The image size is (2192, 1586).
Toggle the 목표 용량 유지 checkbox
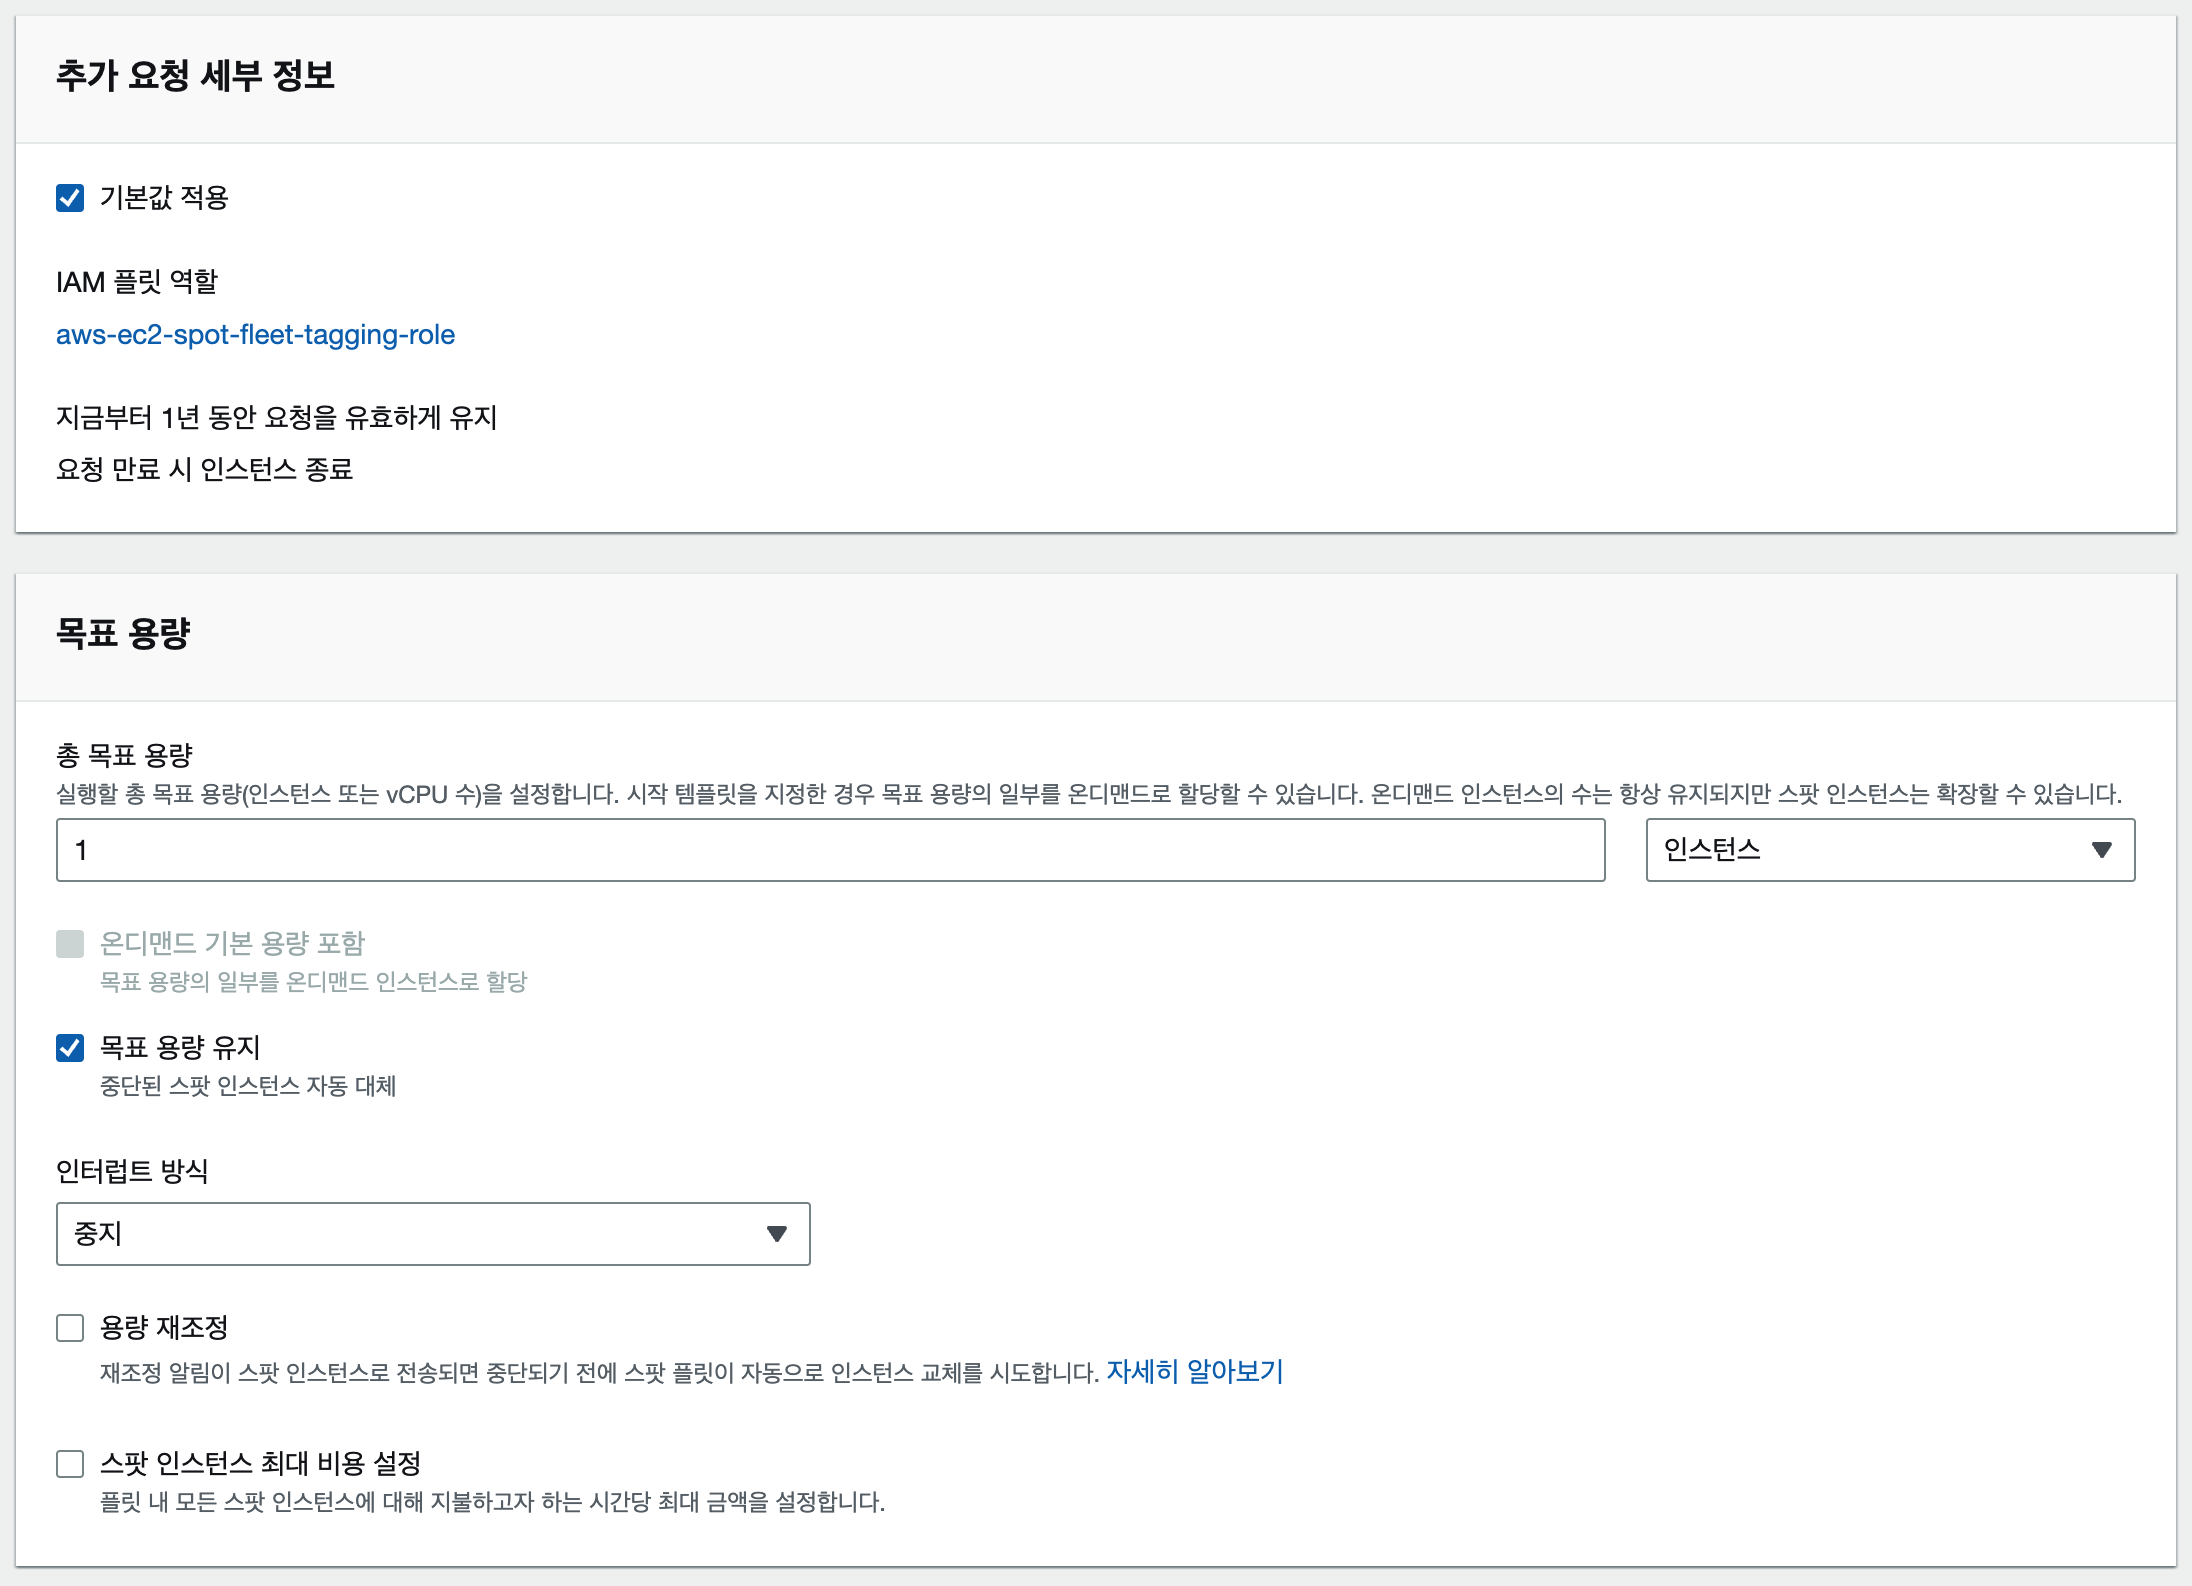coord(70,1048)
